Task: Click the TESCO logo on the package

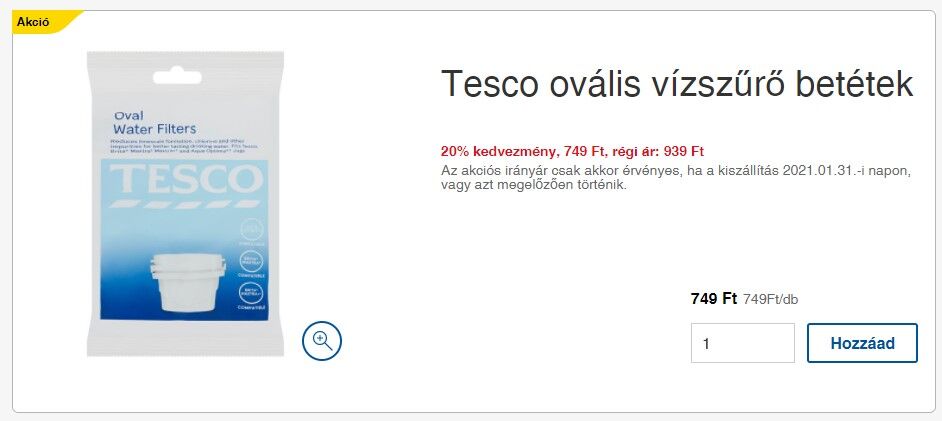Action: pyautogui.click(x=186, y=180)
